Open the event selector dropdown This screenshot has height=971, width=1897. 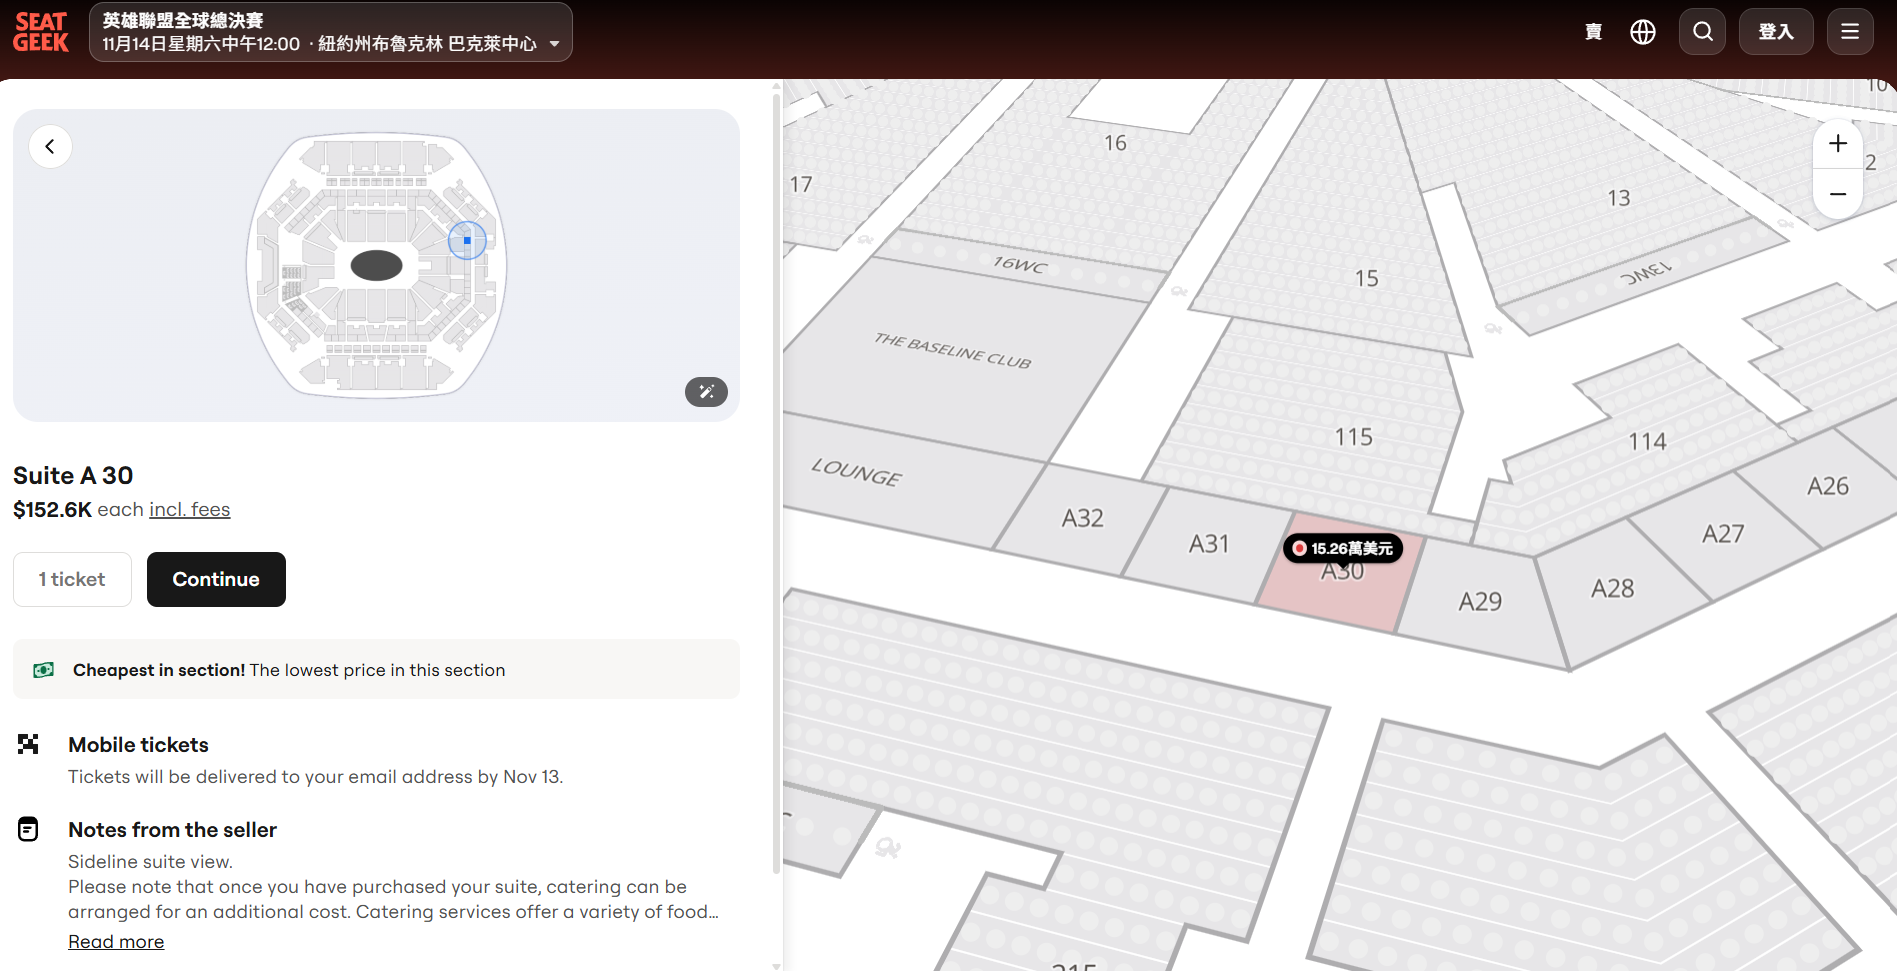click(x=331, y=32)
